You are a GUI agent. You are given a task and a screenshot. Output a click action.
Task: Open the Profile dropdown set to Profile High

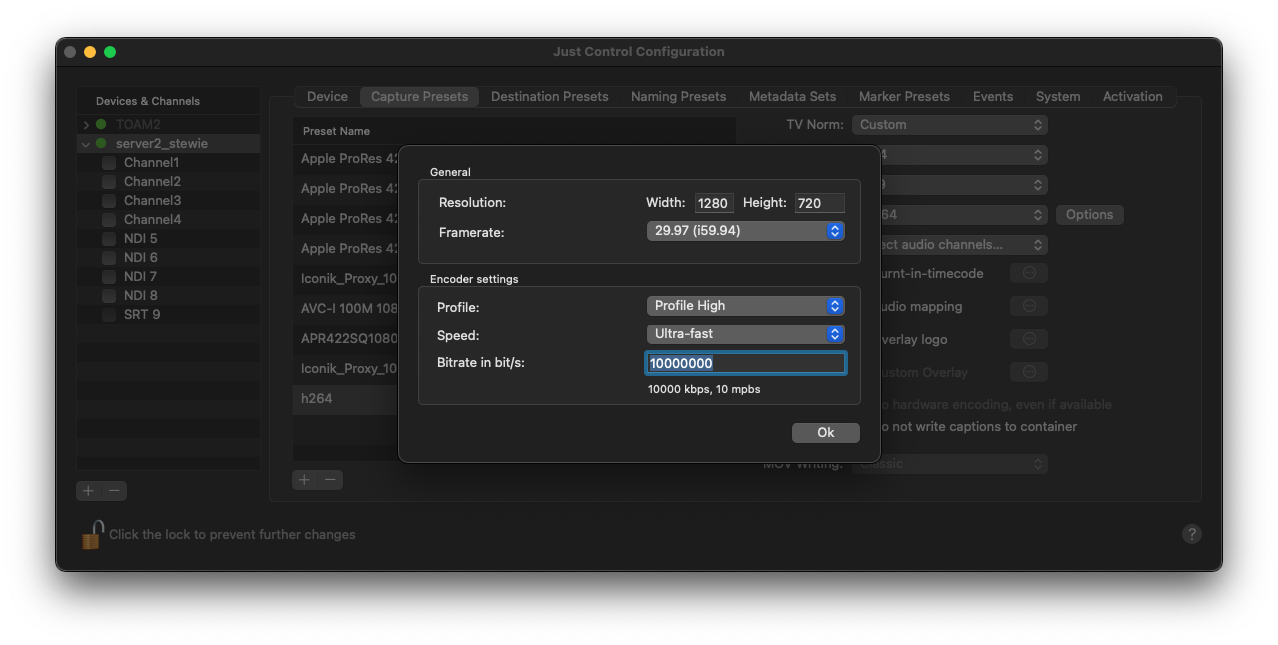[x=746, y=306]
